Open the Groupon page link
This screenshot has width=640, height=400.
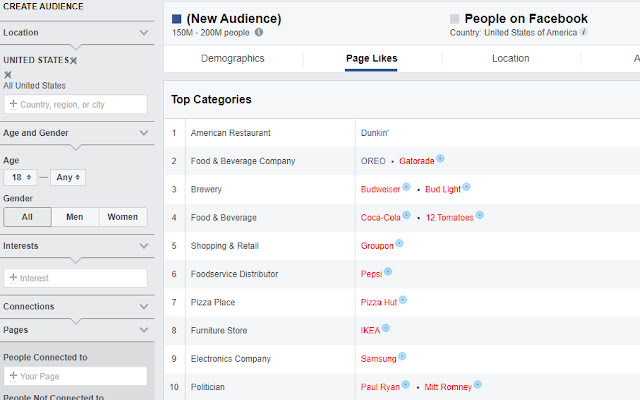pos(377,246)
